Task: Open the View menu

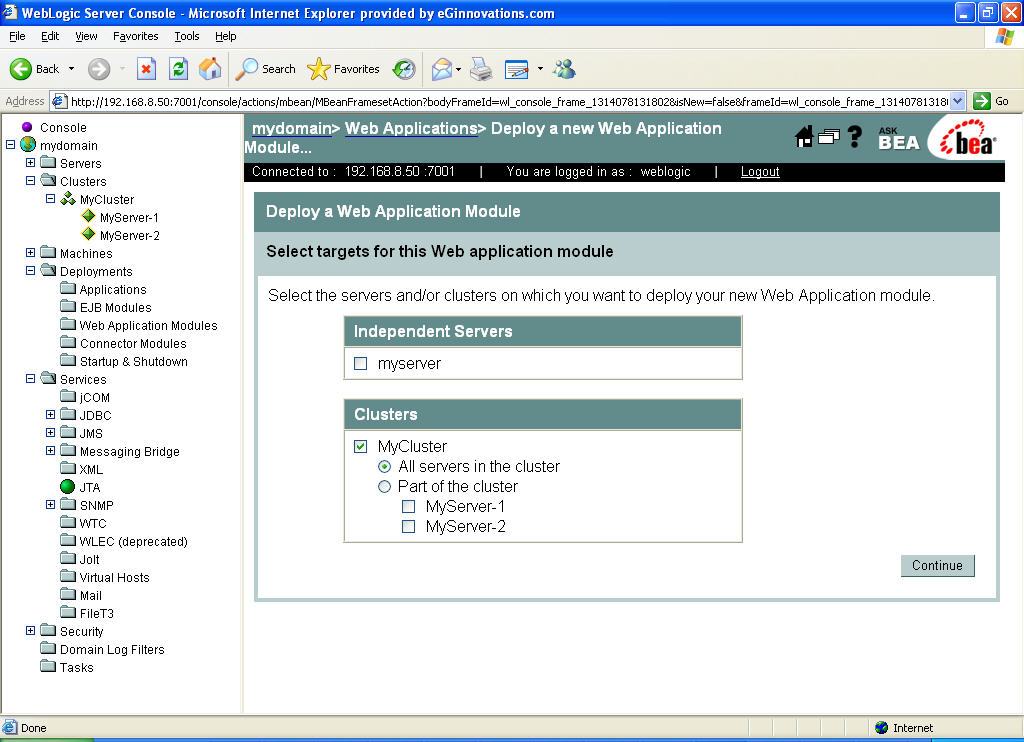Action: tap(86, 36)
